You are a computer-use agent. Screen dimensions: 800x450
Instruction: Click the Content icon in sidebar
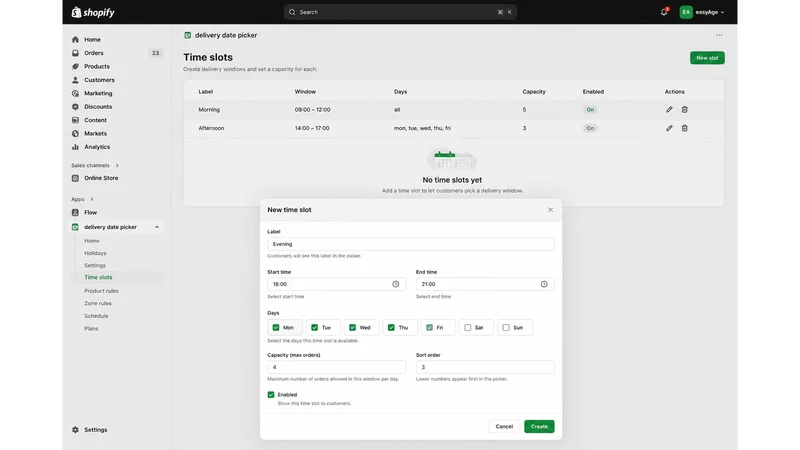coord(76,120)
